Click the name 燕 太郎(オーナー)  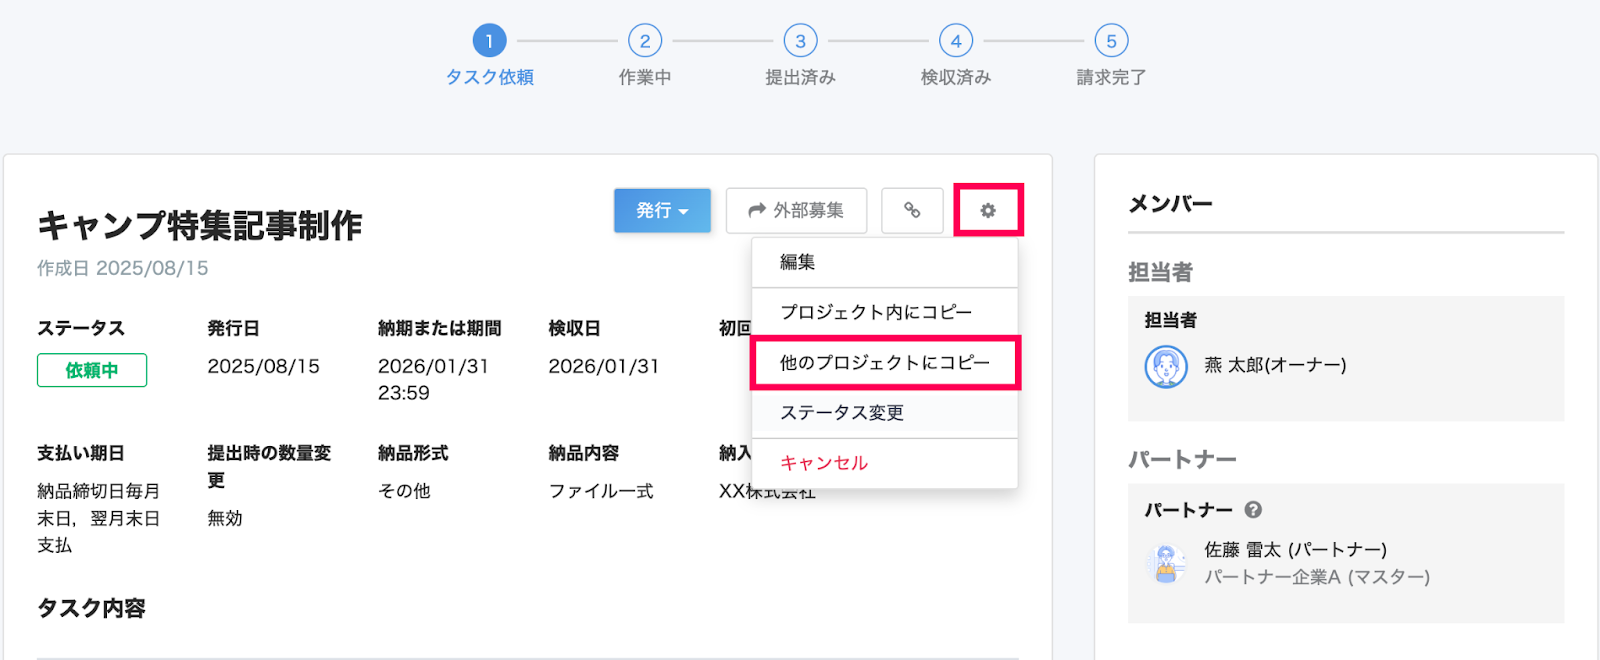tap(1275, 365)
